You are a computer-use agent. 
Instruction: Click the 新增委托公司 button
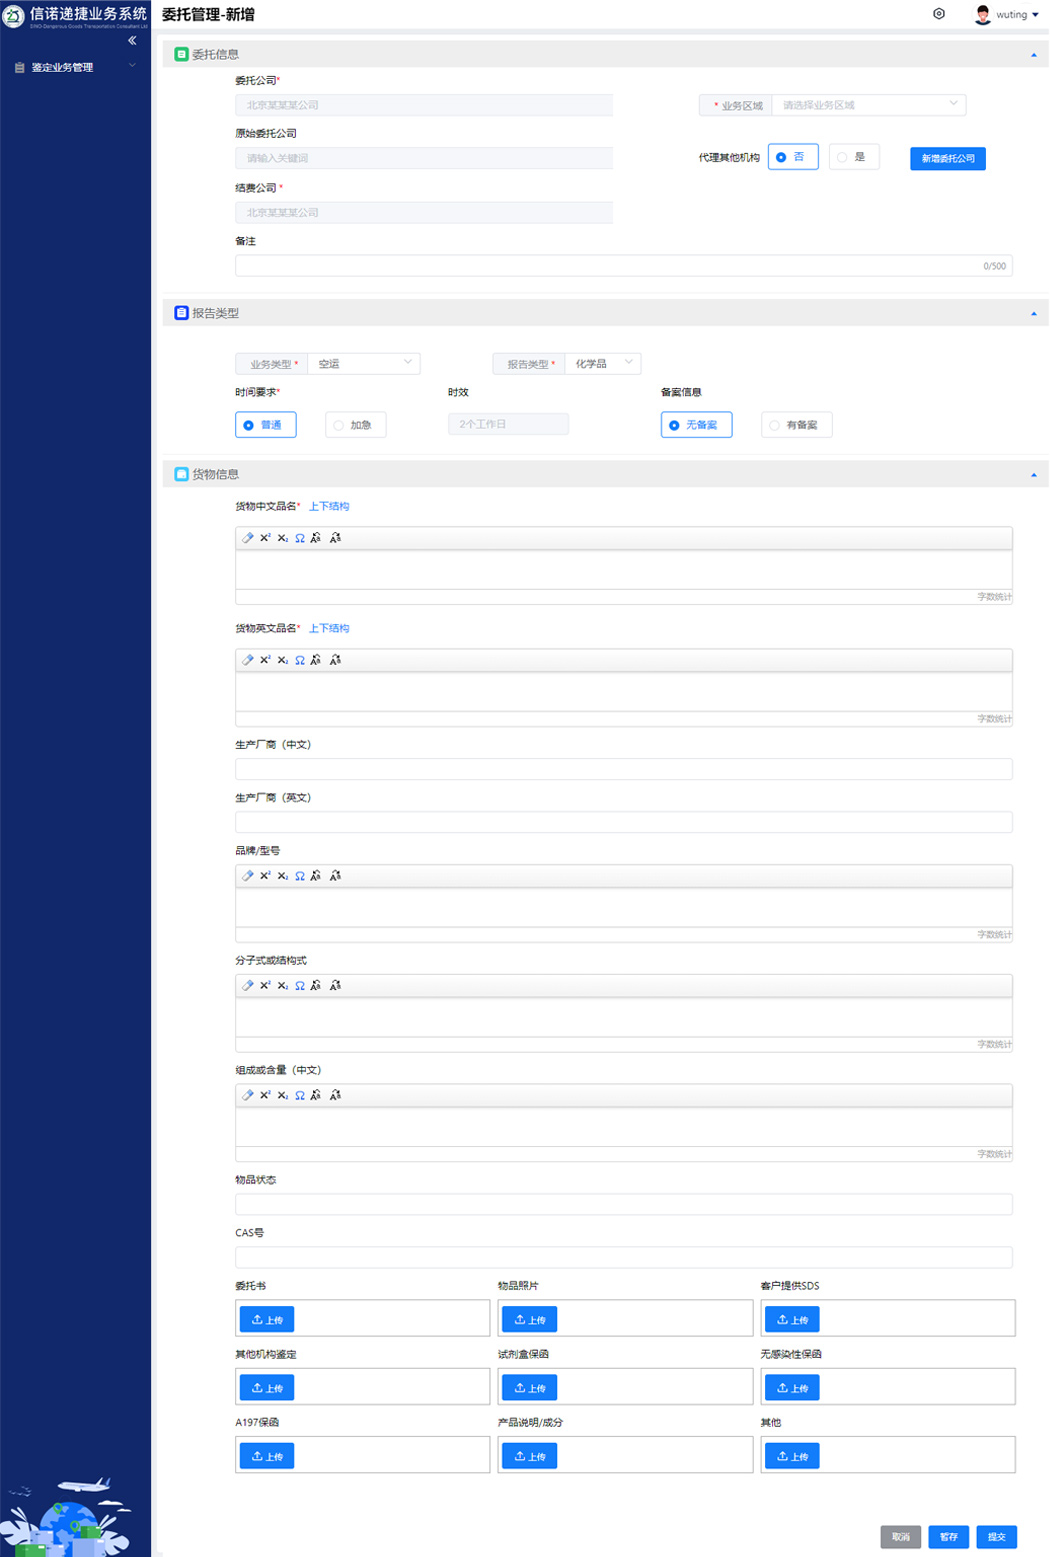[x=947, y=159]
